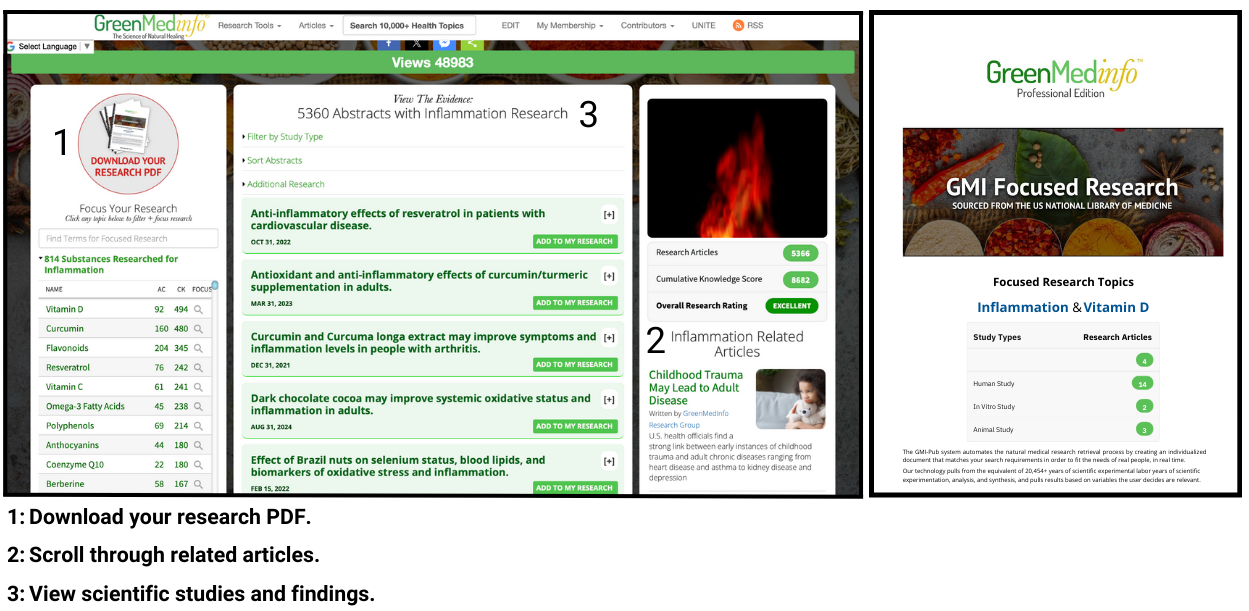Viewport: 1249px width, 611px height.
Task: Expand the resveratrol cardiovascular abstract with [+]
Action: (609, 214)
